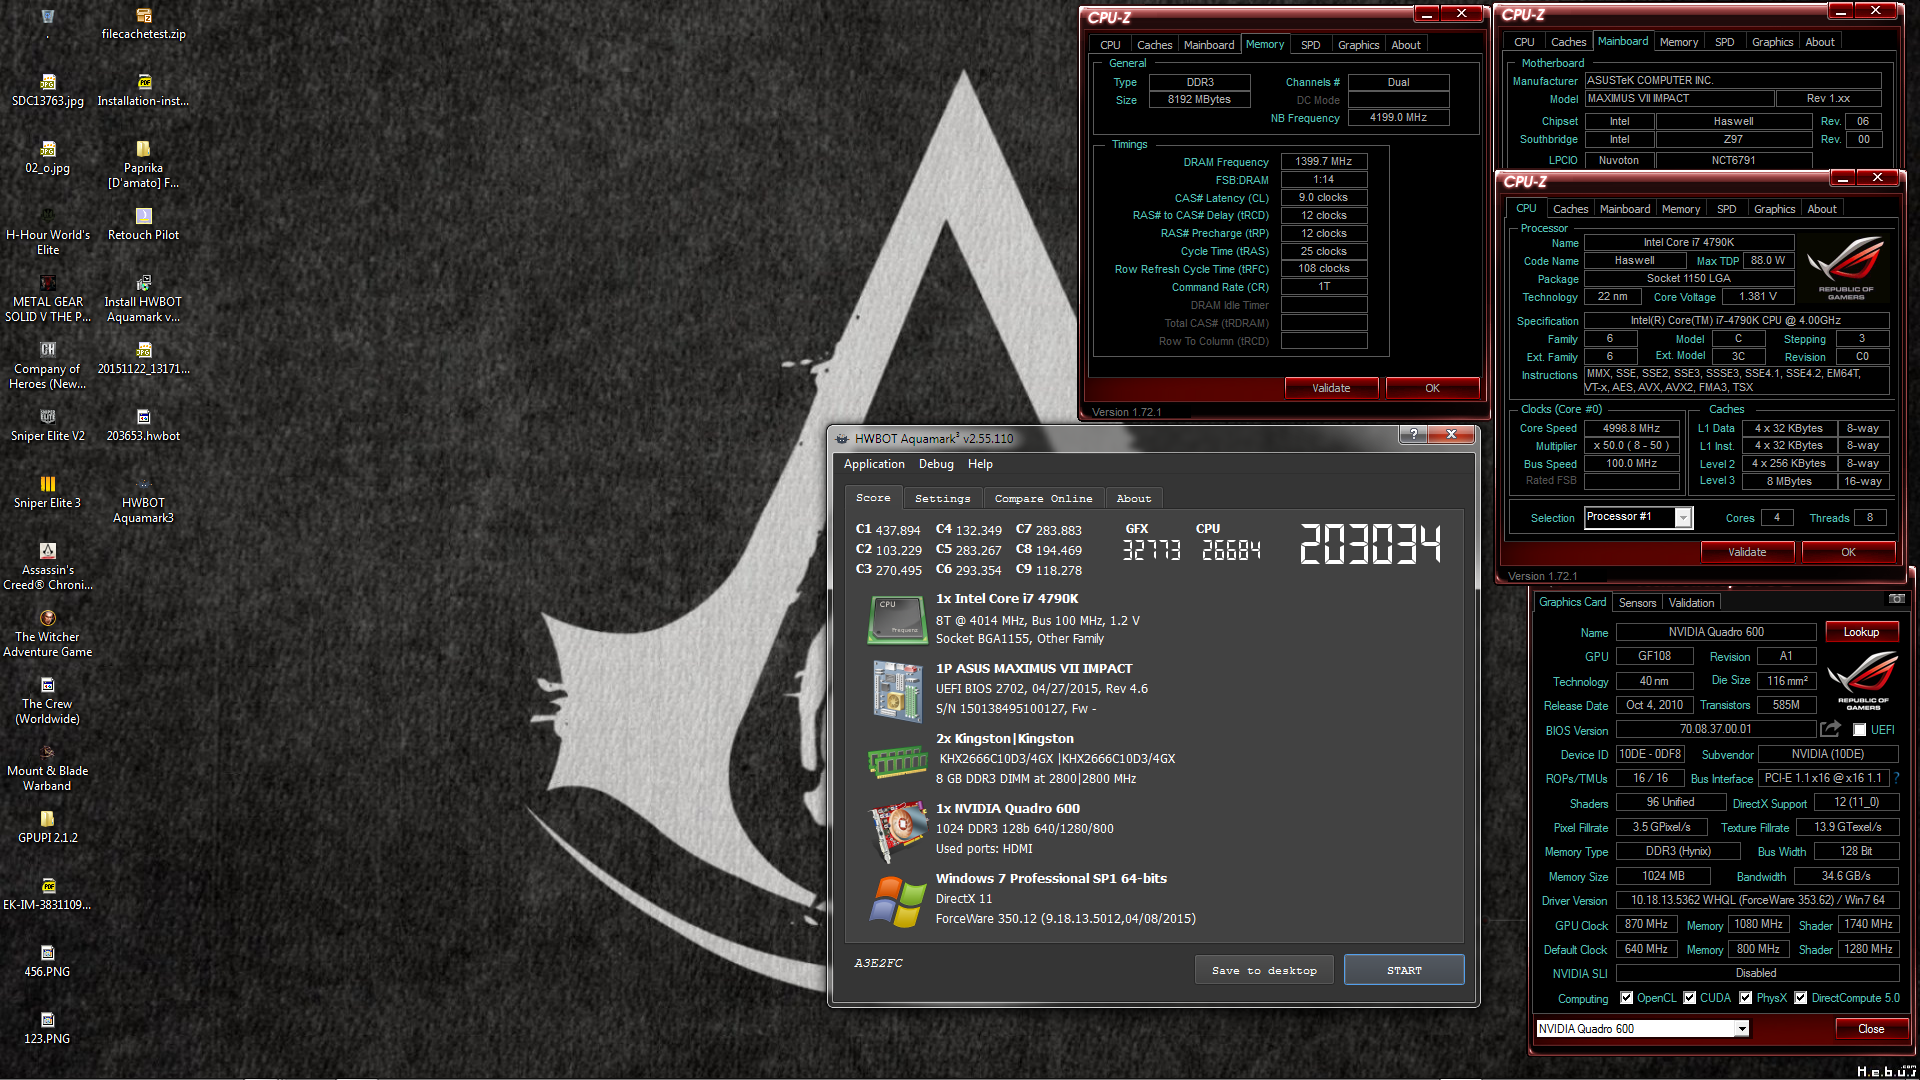Toggle the UEFI checkbox in GPU-Z
Image resolution: width=1920 pixels, height=1080 pixels.
pyautogui.click(x=1859, y=730)
